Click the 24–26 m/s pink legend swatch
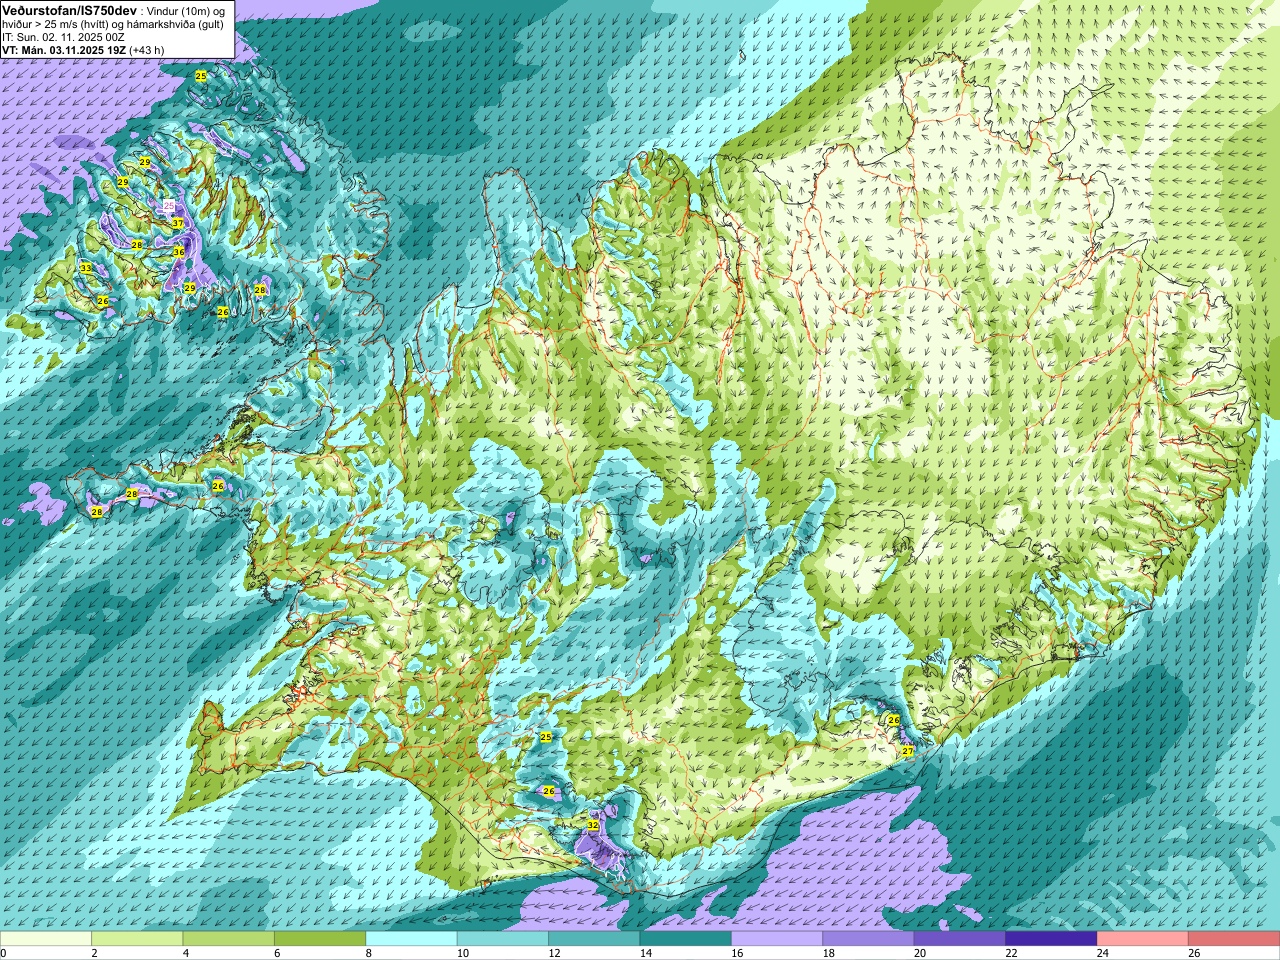This screenshot has width=1280, height=960. click(x=1142, y=939)
